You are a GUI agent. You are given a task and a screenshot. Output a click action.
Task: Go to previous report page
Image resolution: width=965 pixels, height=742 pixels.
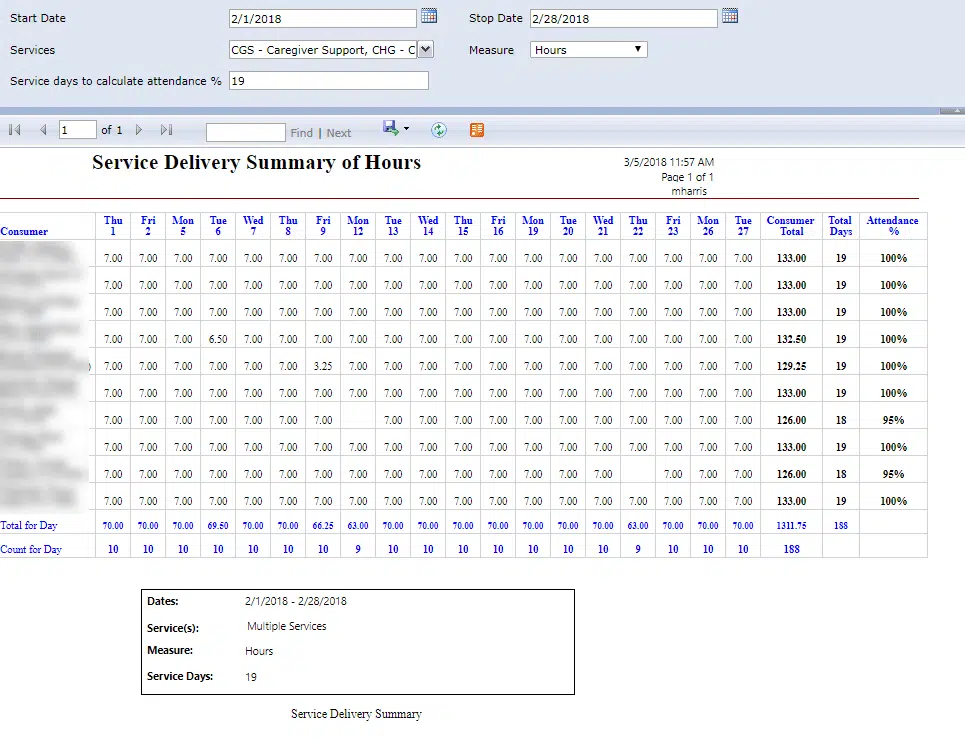[x=43, y=130]
